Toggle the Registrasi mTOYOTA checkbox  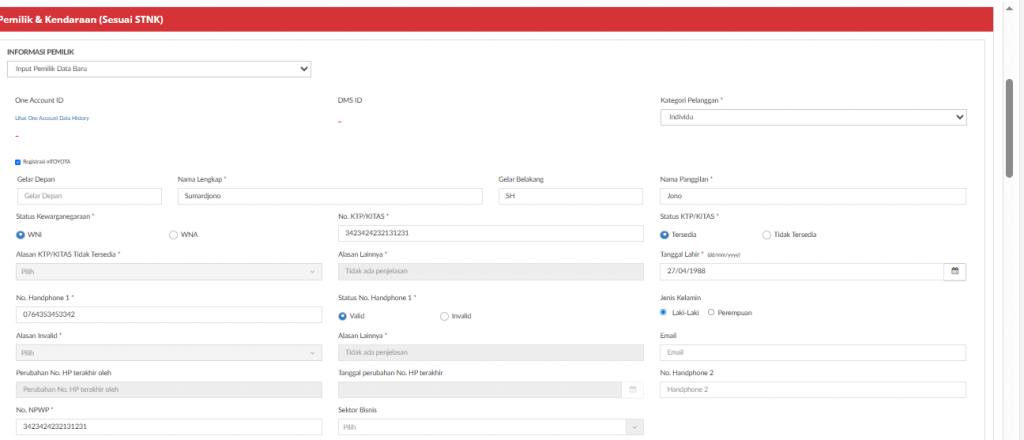point(17,161)
